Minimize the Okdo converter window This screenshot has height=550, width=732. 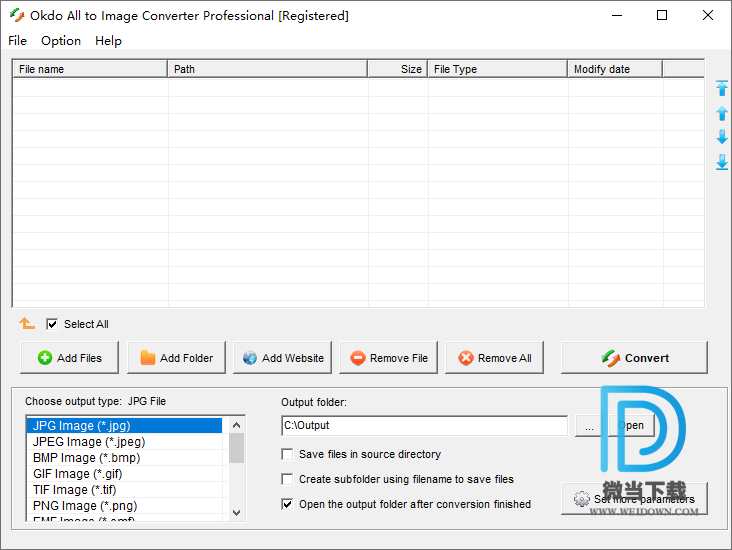coord(617,15)
